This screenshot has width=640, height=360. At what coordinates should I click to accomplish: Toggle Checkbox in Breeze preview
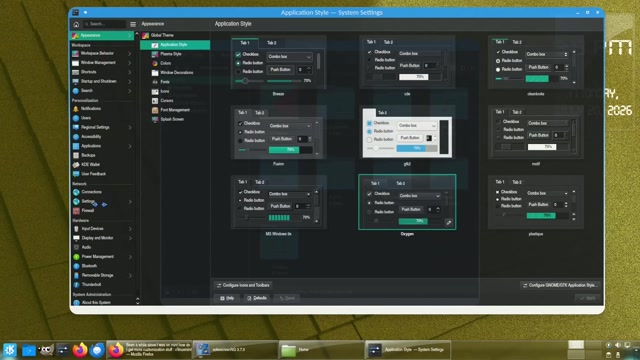[x=238, y=54]
